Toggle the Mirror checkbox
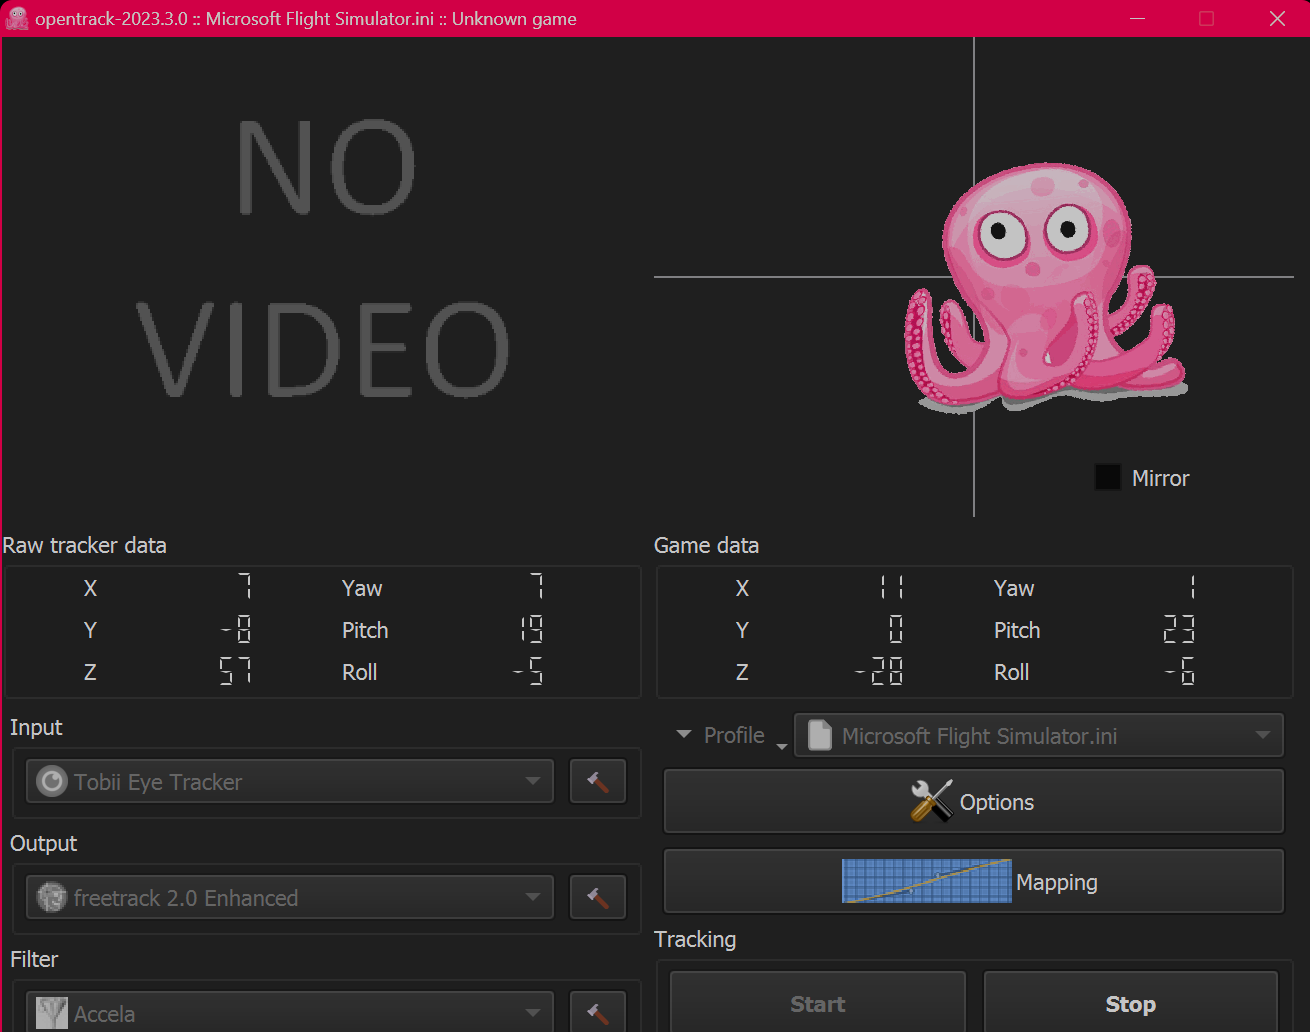The width and height of the screenshot is (1310, 1032). [1108, 478]
